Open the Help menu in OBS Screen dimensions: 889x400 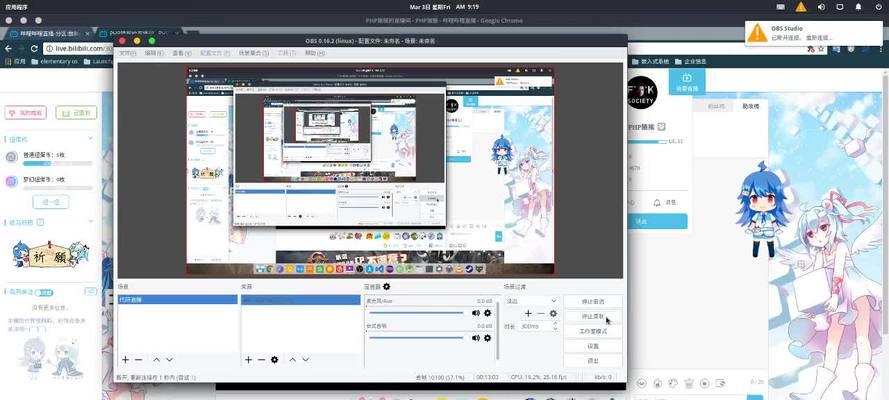(x=314, y=53)
